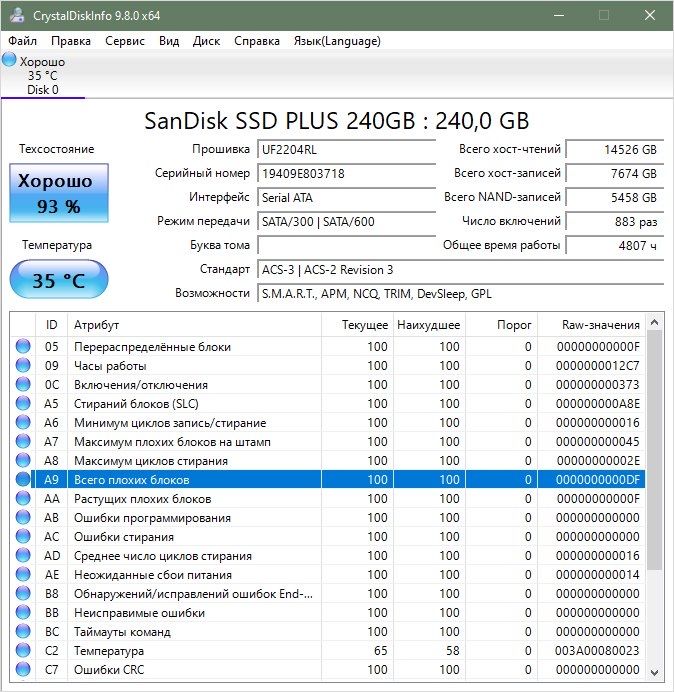Screen dimensions: 674x692
Task: Click status orb of row A6 Минимум циклов
Action: [23, 422]
